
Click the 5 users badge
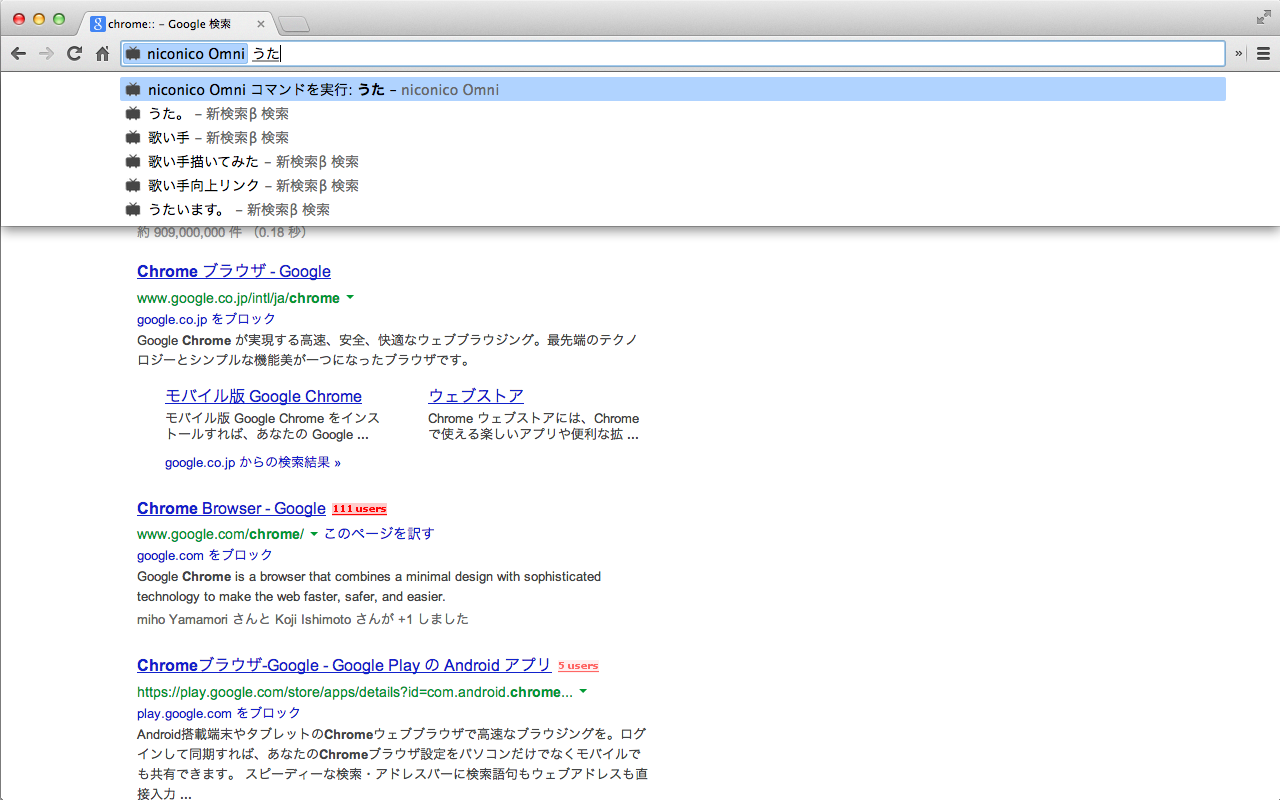pyautogui.click(x=578, y=666)
